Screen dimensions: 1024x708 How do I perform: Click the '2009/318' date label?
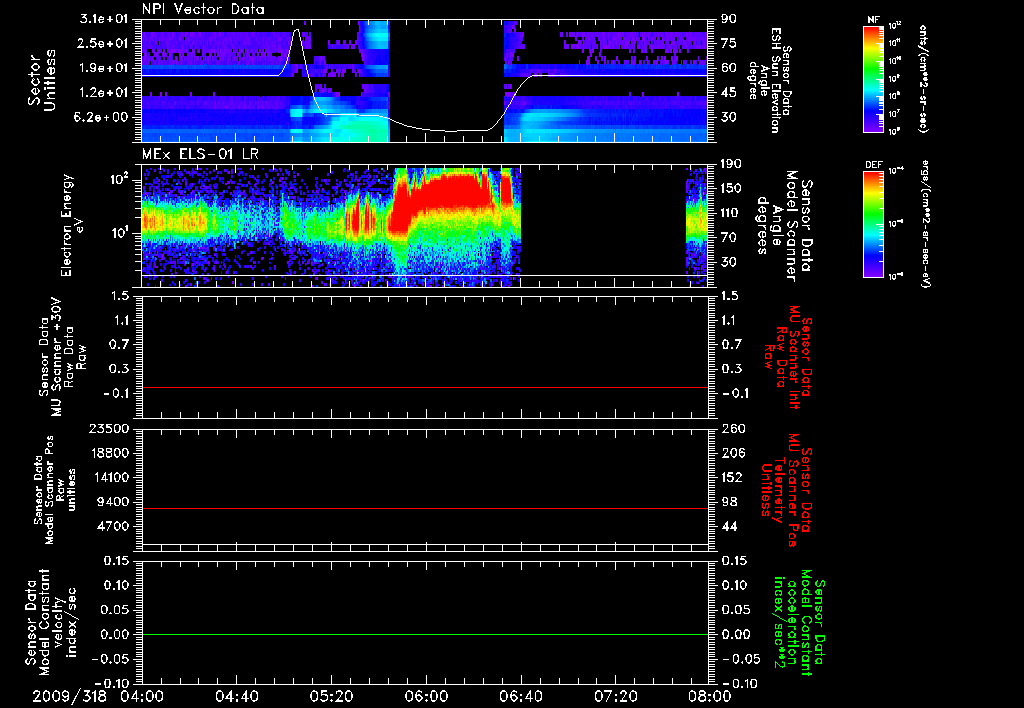coord(70,696)
